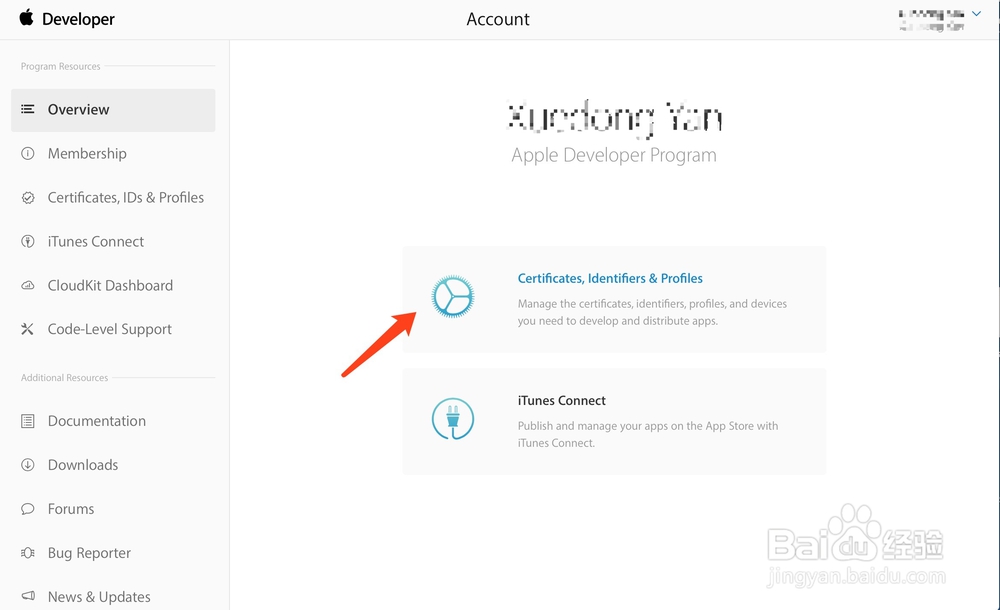Click the Apple logo icon
Viewport: 1000px width, 610px height.
click(x=26, y=17)
